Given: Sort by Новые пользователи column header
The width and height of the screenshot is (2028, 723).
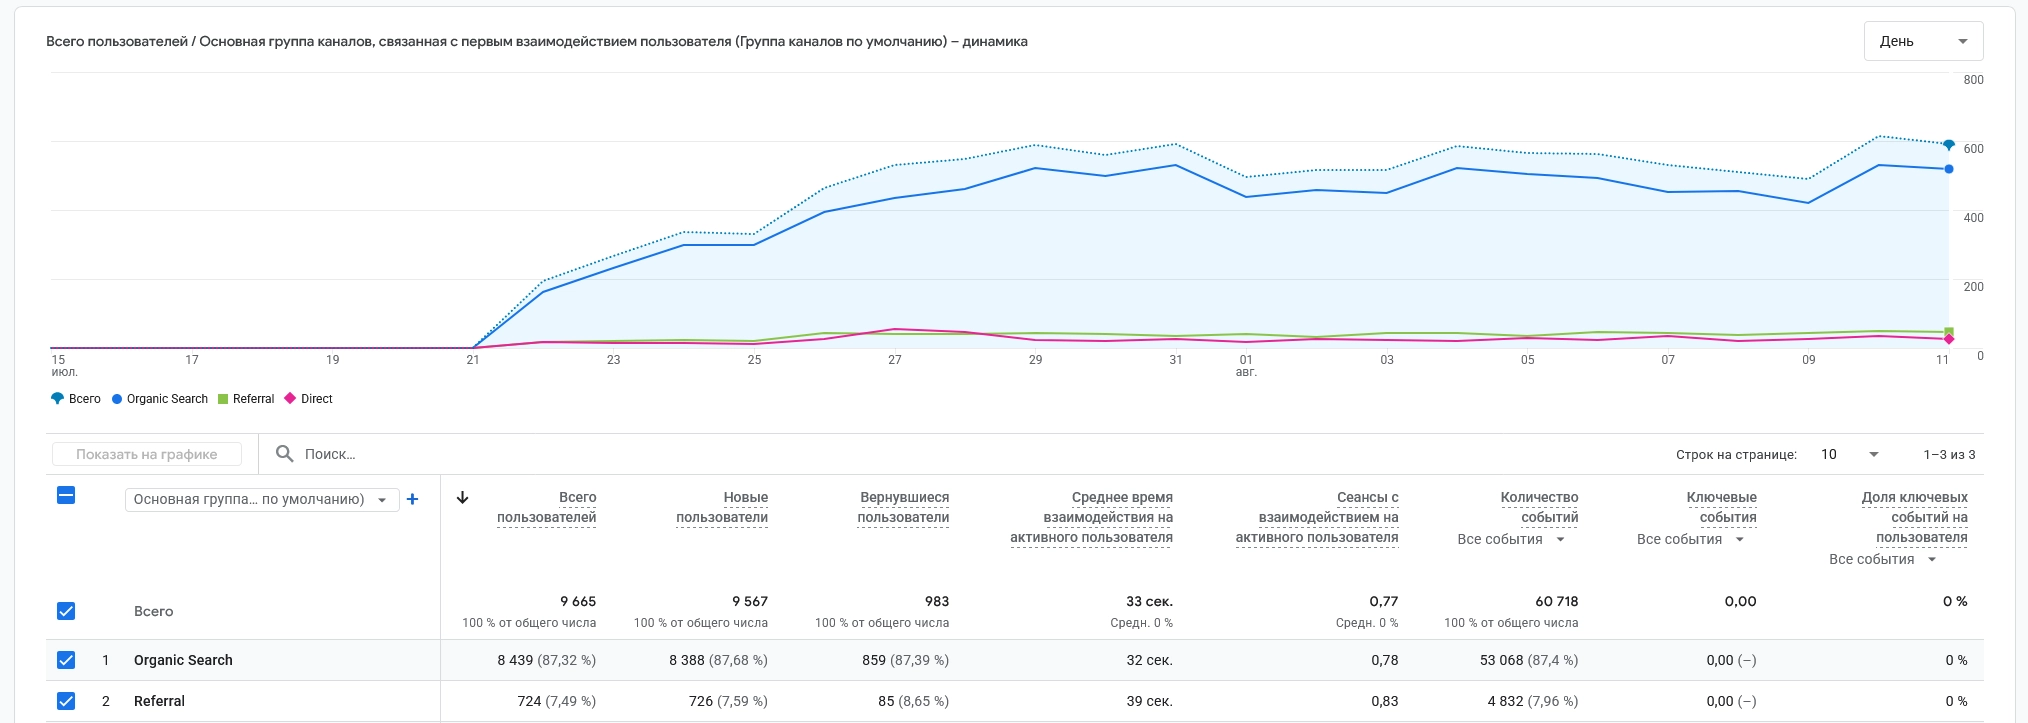Looking at the screenshot, I should coord(722,507).
